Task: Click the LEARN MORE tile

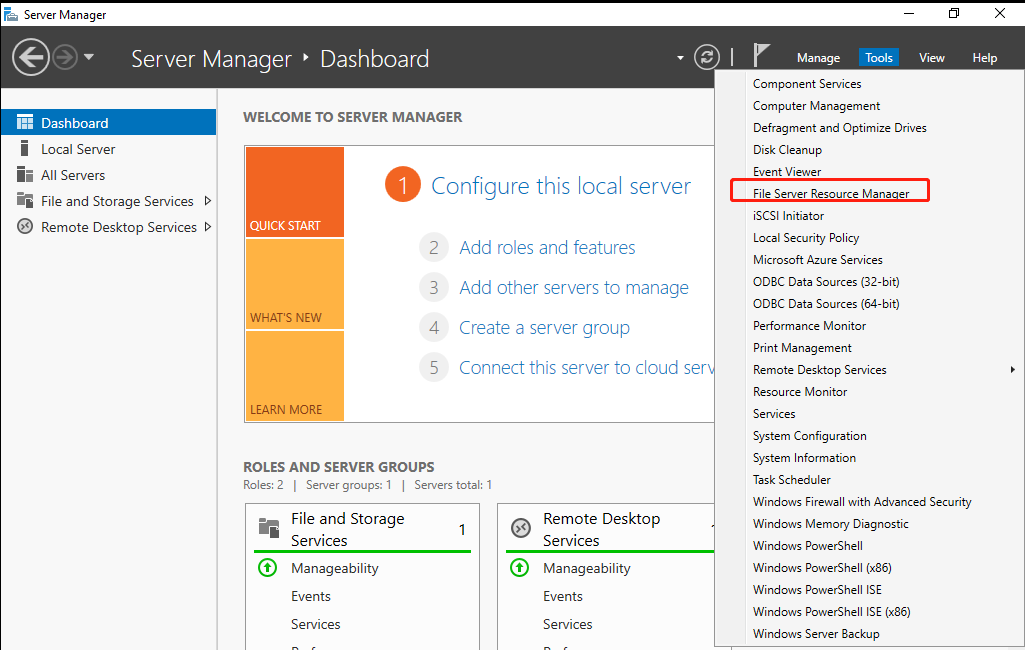Action: click(294, 376)
